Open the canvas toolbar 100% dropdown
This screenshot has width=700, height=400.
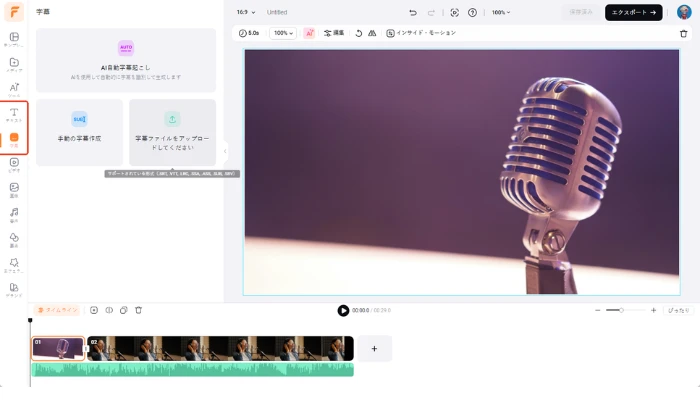click(283, 33)
